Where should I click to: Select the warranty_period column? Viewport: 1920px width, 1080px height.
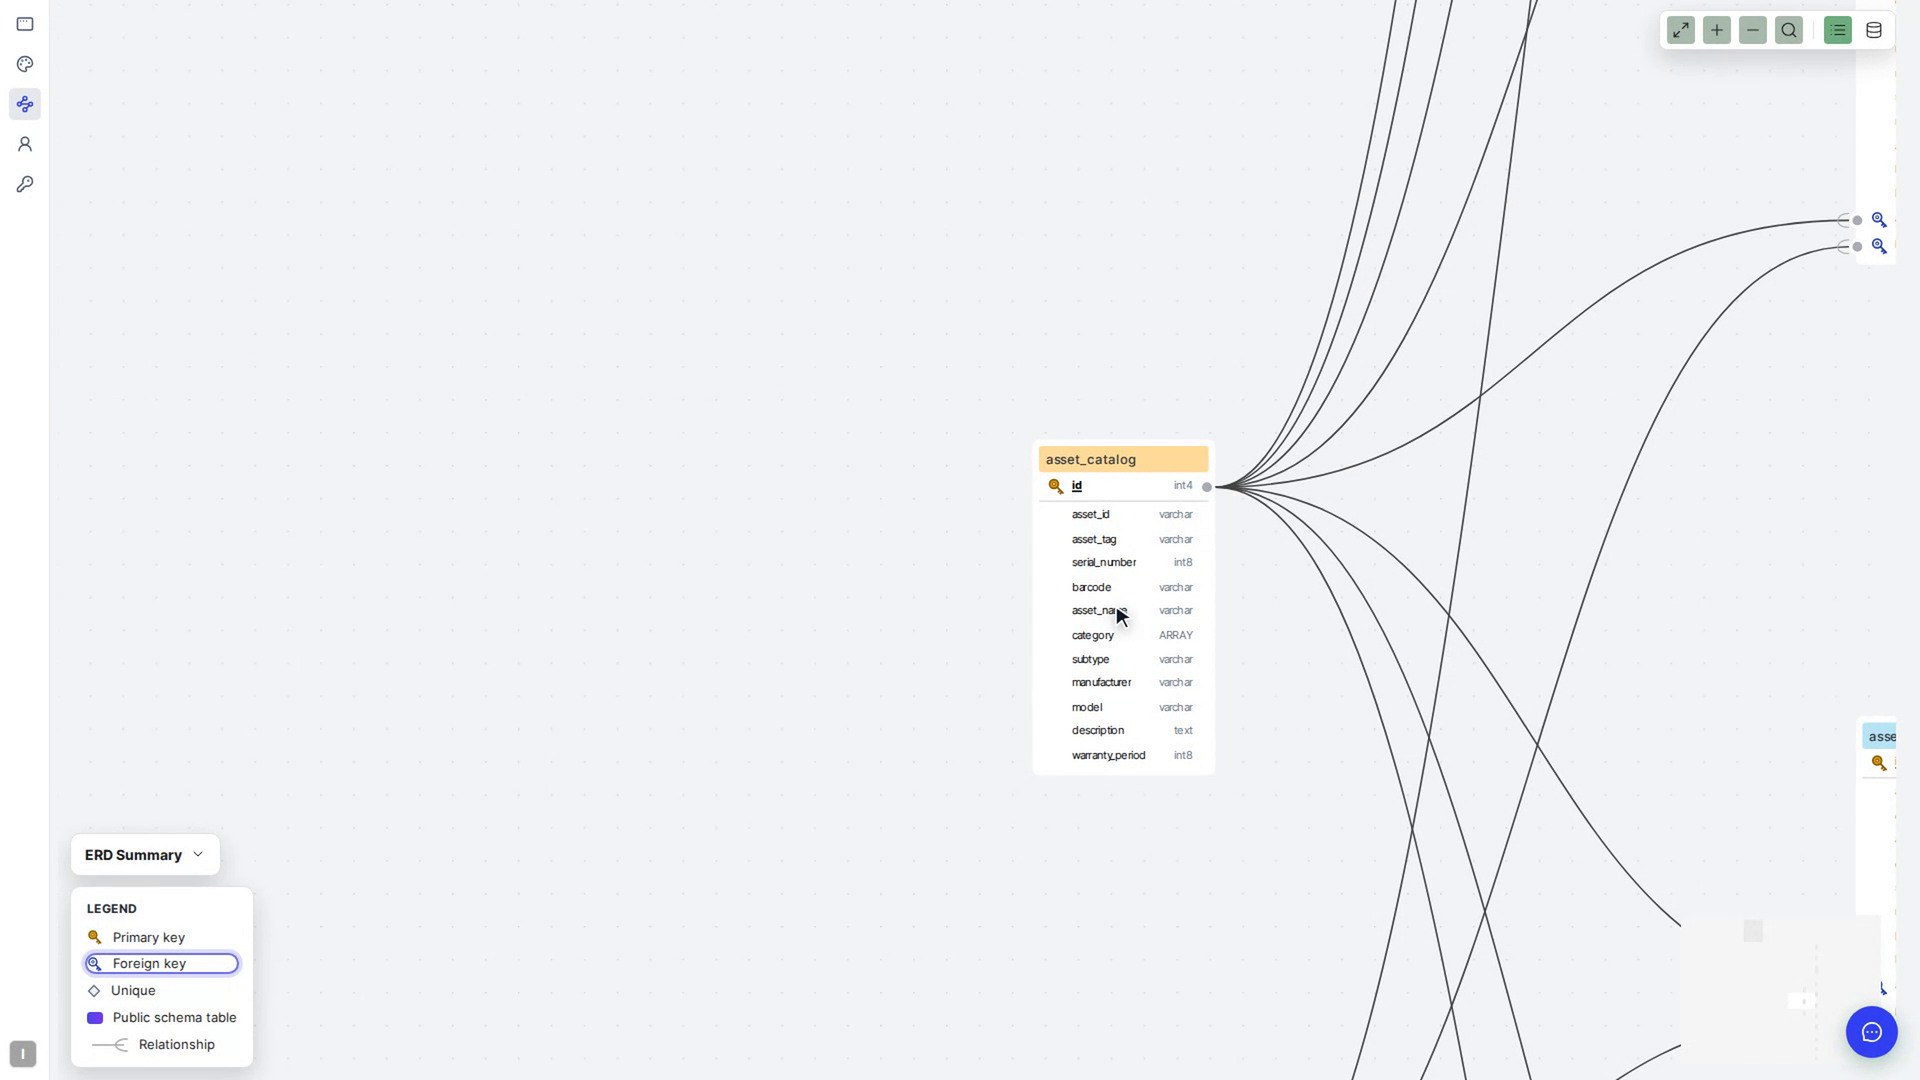(1123, 755)
